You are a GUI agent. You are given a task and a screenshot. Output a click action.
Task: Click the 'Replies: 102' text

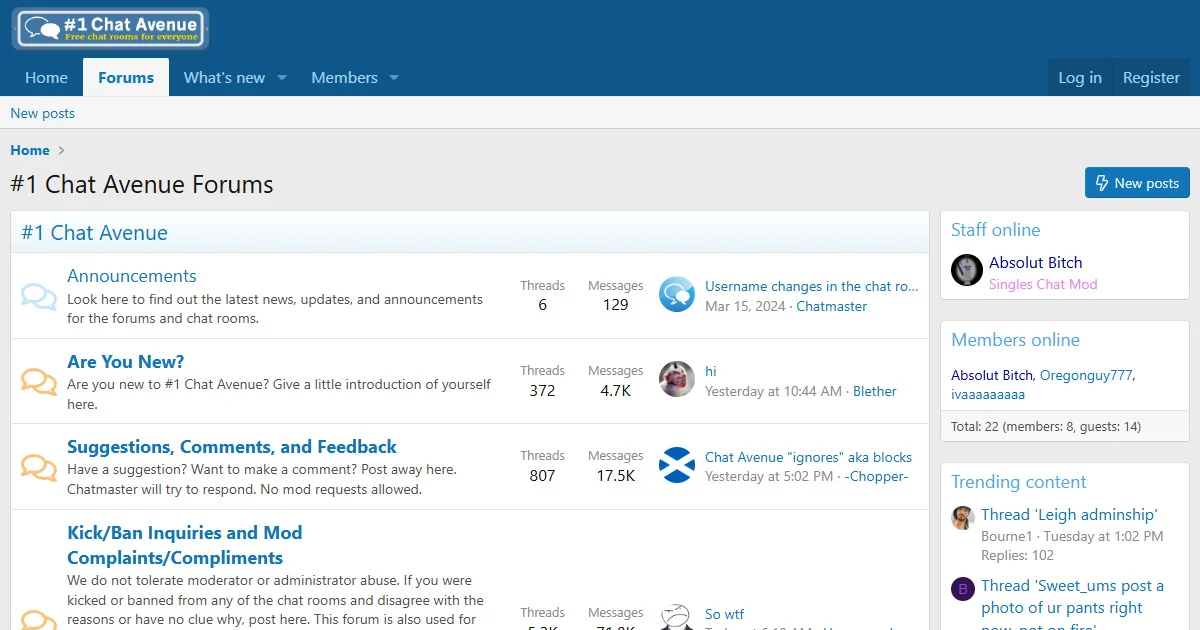click(1017, 555)
